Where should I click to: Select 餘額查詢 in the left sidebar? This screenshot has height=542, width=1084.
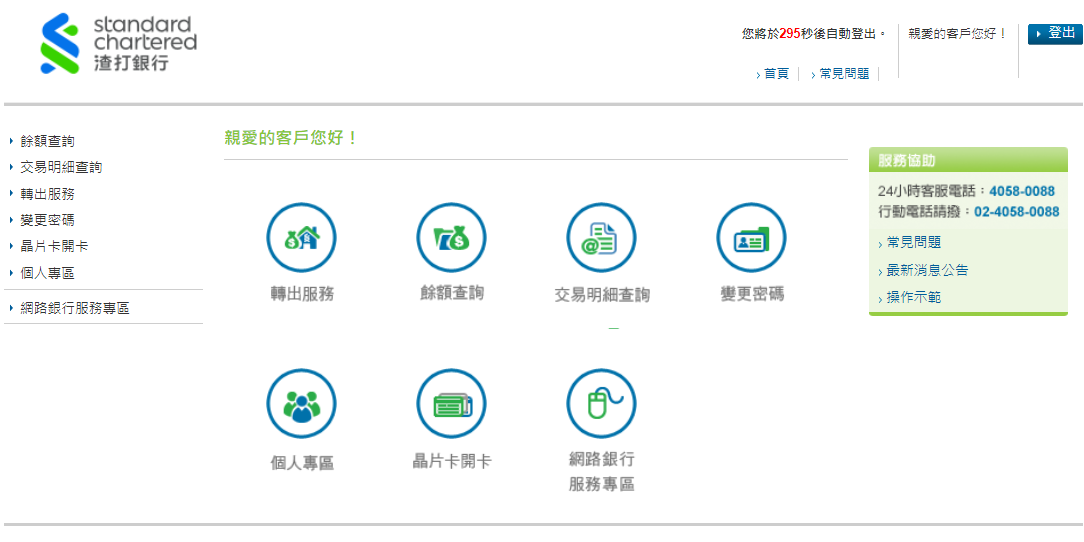tap(47, 142)
